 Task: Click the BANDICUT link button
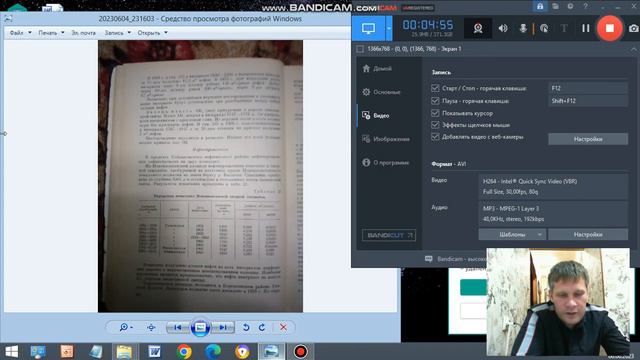point(389,235)
